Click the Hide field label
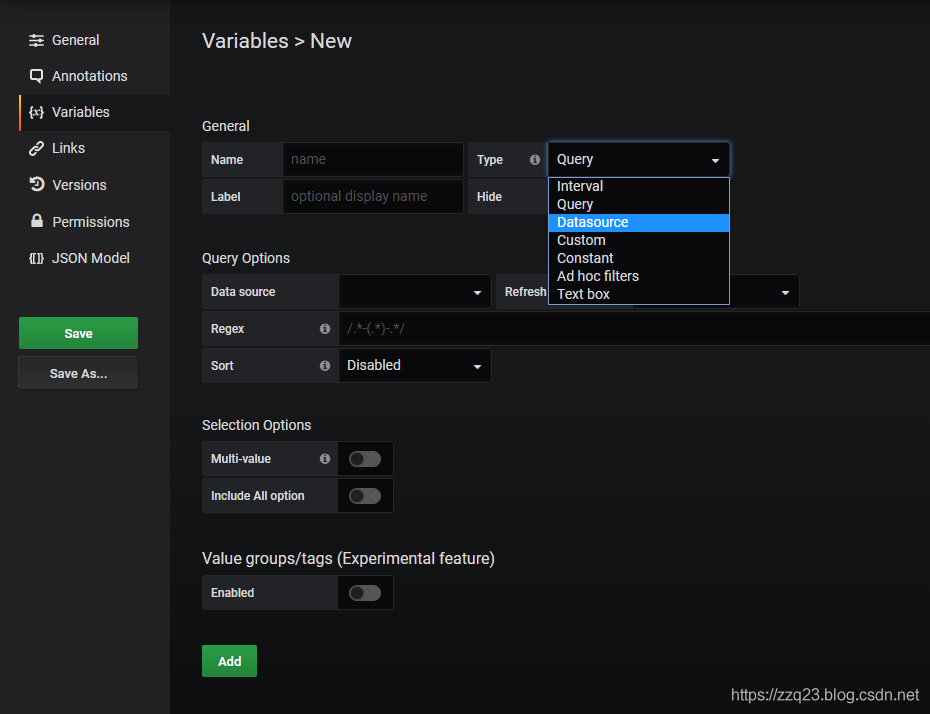The width and height of the screenshot is (930, 714). coord(489,197)
